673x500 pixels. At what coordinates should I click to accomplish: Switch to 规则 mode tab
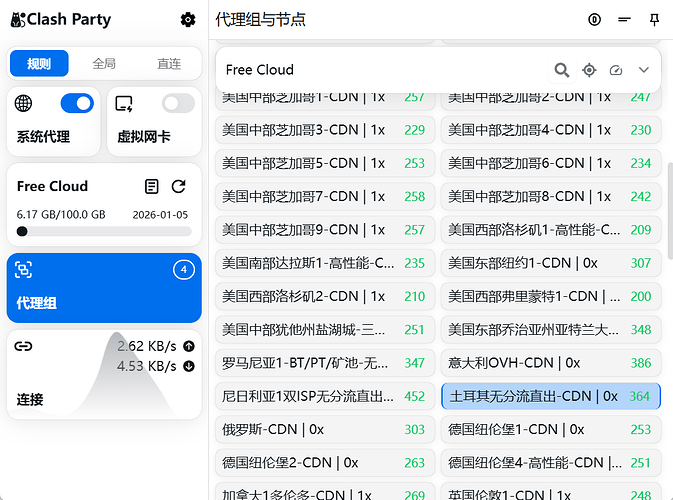39,64
